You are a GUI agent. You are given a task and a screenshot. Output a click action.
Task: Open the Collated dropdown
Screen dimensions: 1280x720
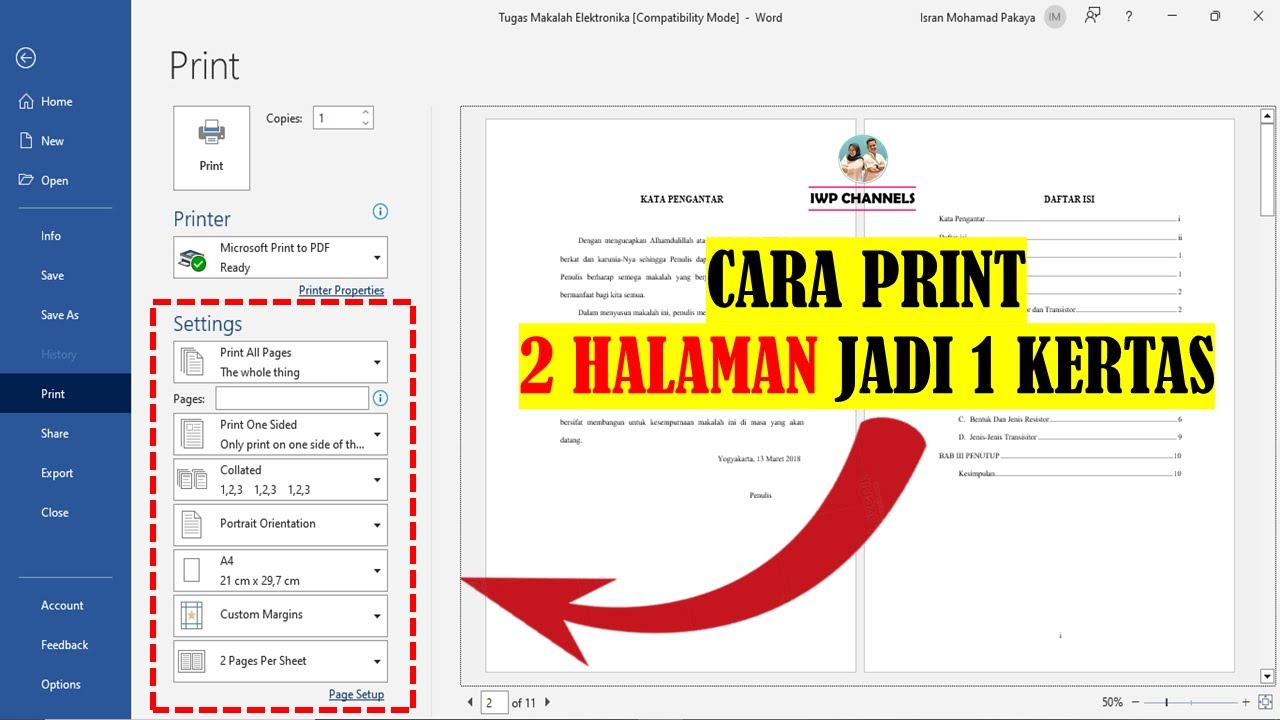click(280, 479)
